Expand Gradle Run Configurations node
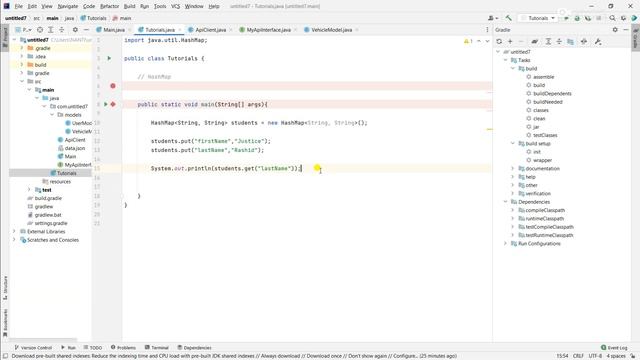 (x=505, y=243)
